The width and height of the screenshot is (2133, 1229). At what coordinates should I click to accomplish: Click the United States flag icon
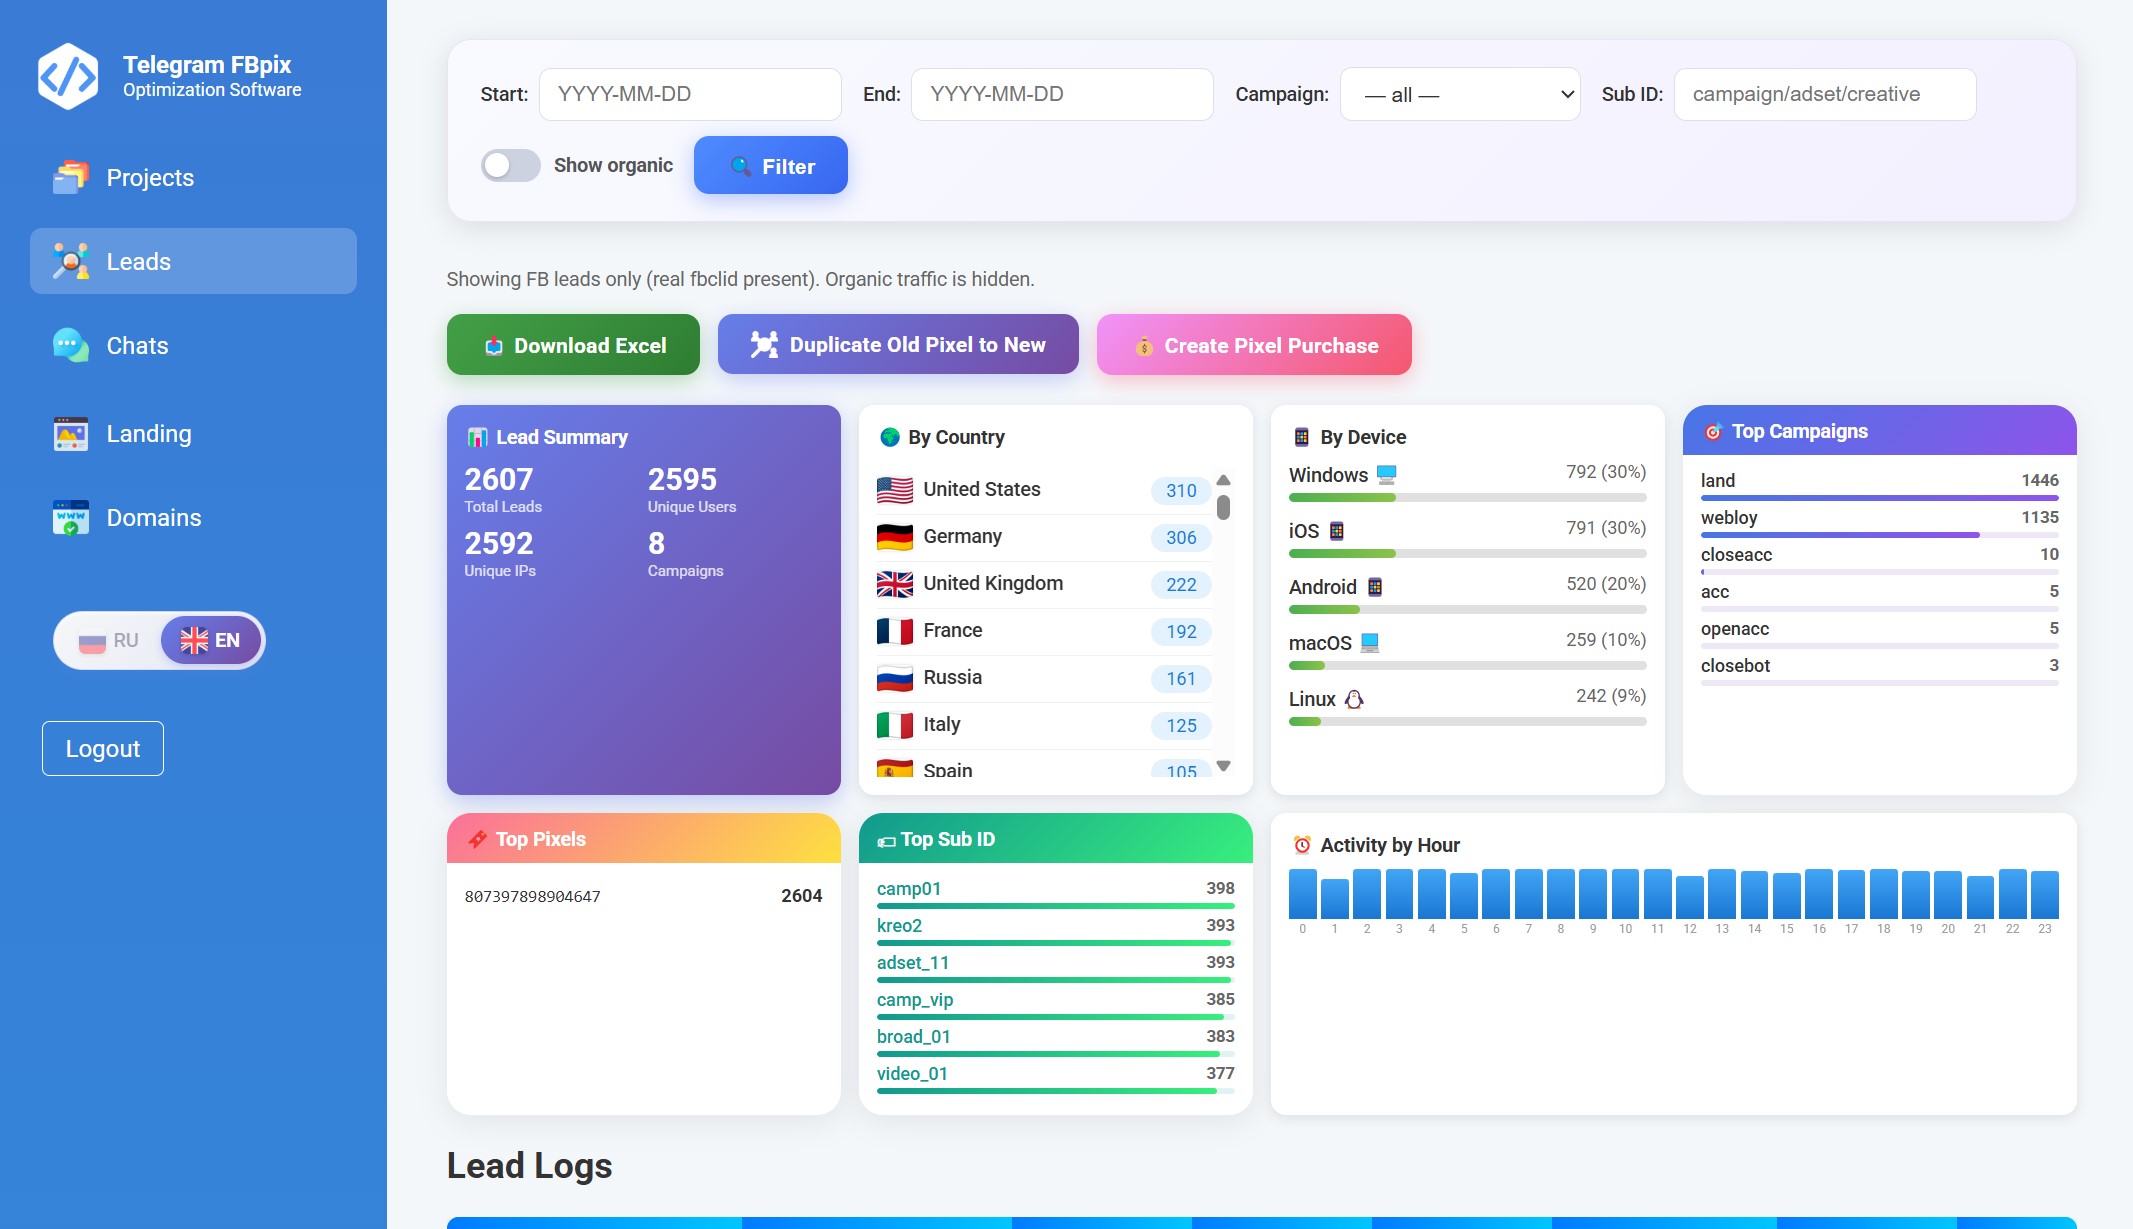pyautogui.click(x=894, y=490)
